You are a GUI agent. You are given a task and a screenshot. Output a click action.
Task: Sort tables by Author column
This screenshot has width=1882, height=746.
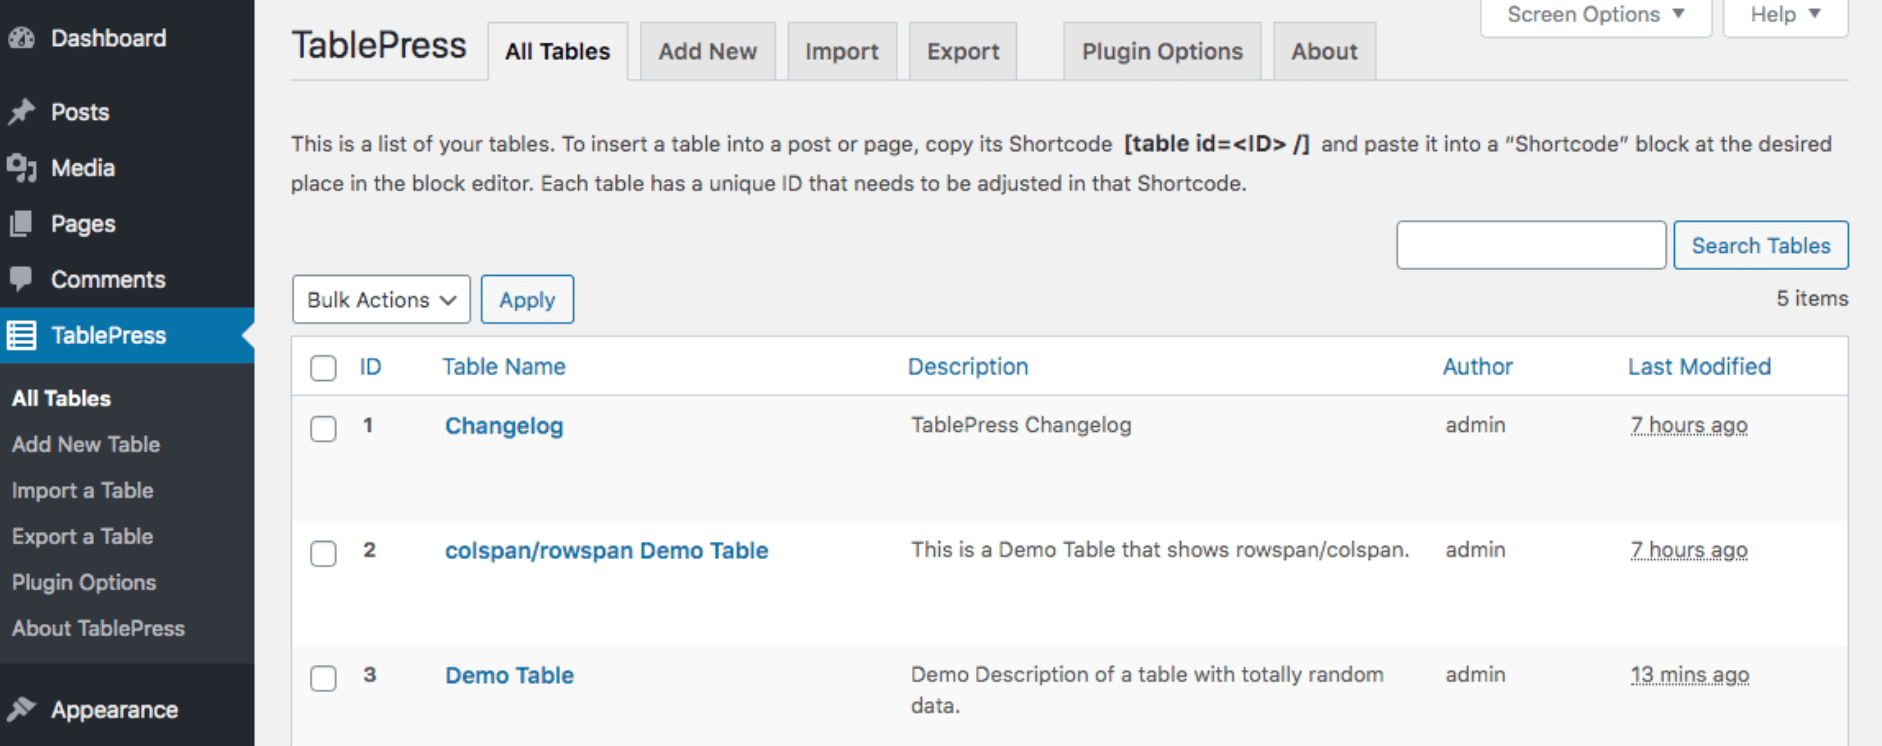click(x=1477, y=367)
